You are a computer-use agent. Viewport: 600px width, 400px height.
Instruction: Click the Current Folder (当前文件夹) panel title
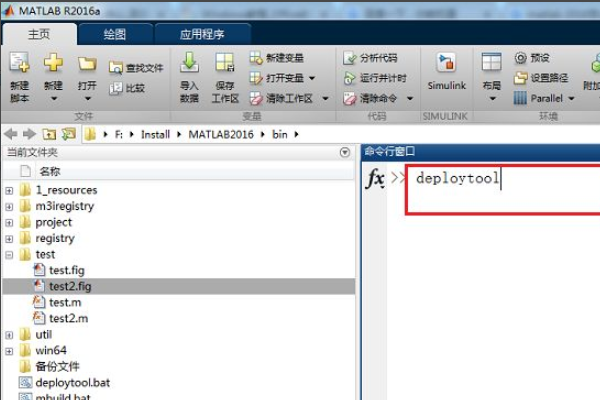pyautogui.click(x=33, y=152)
